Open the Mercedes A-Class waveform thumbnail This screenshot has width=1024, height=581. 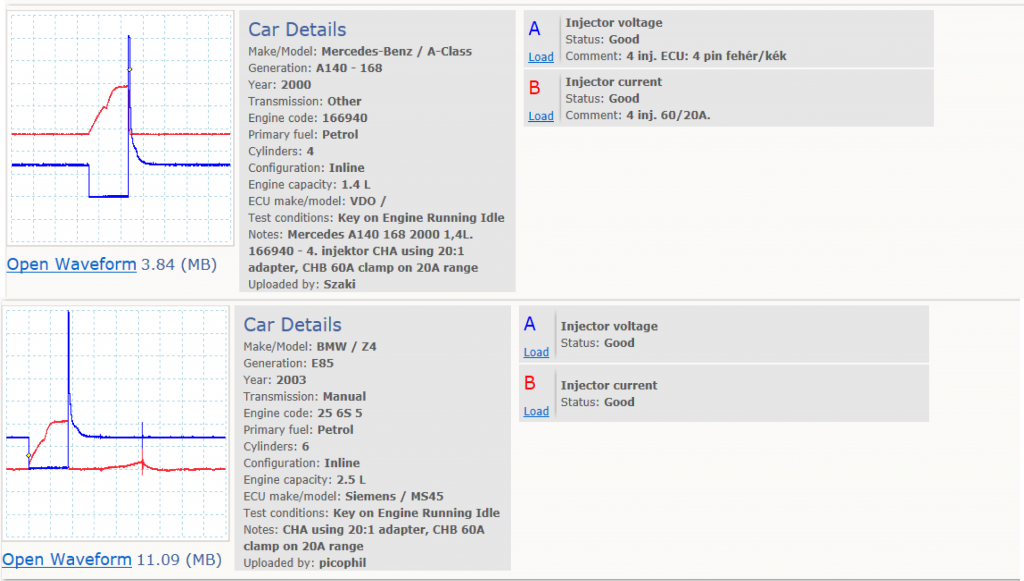(x=120, y=129)
